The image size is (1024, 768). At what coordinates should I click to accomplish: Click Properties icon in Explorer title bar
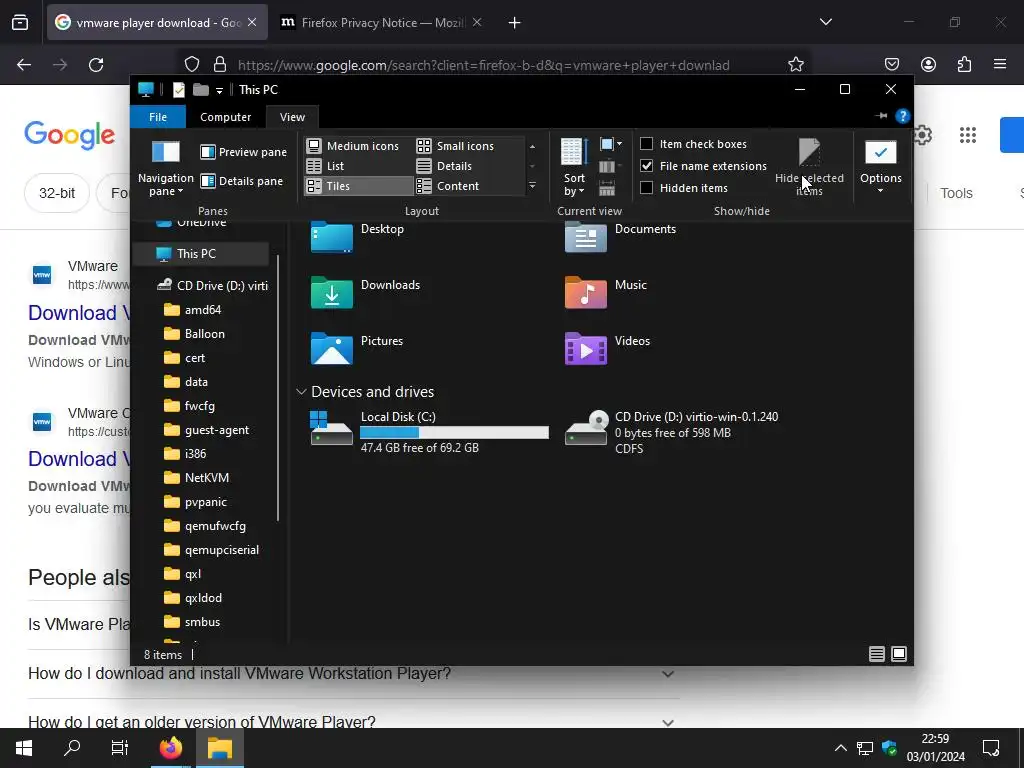point(179,90)
